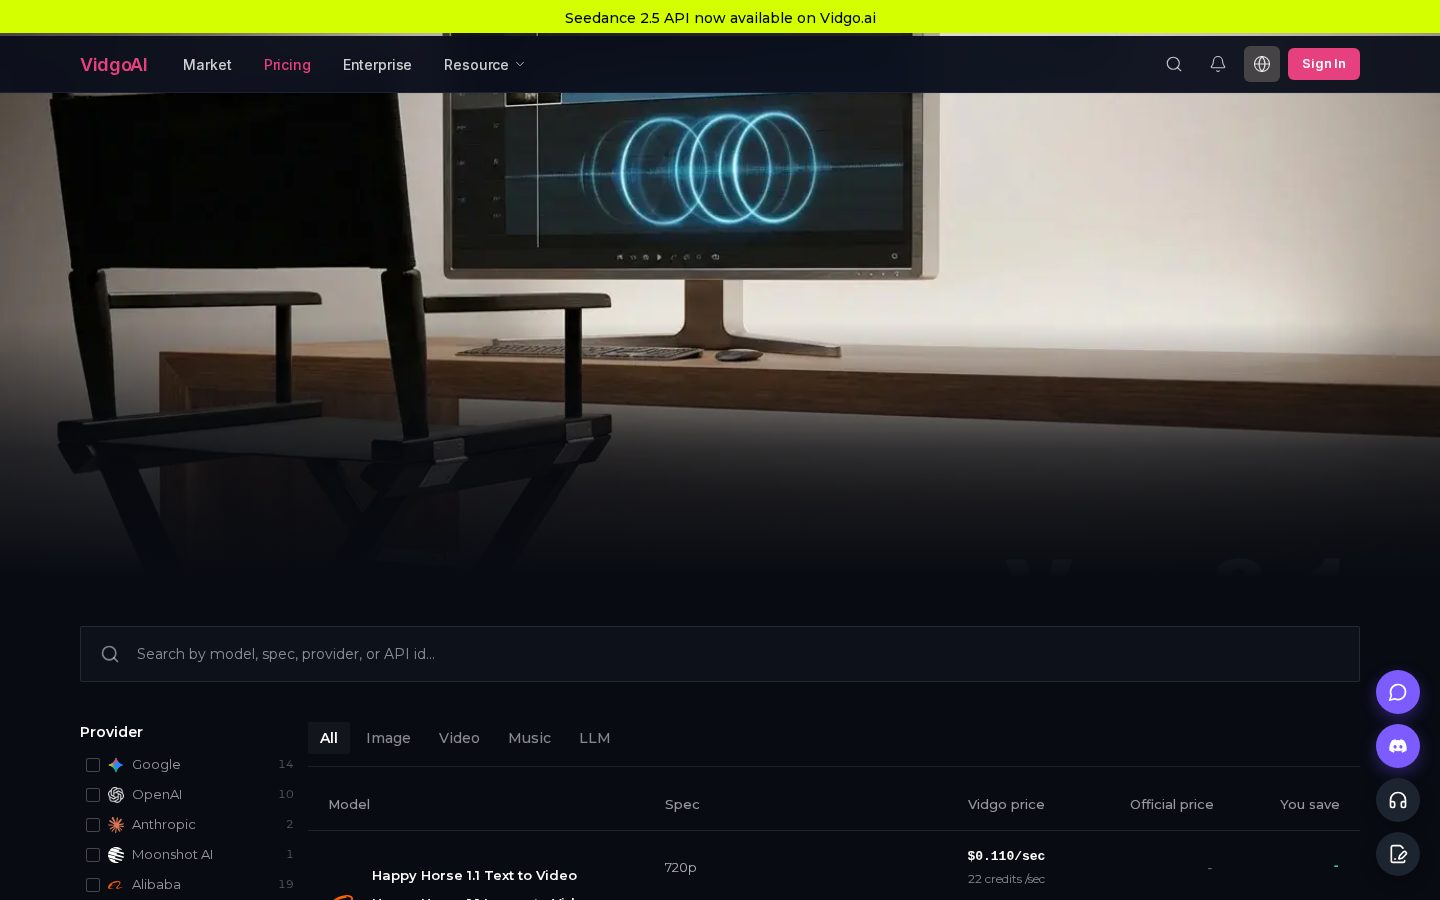The image size is (1440, 900).
Task: Select the LLM category tab
Action: pos(594,738)
